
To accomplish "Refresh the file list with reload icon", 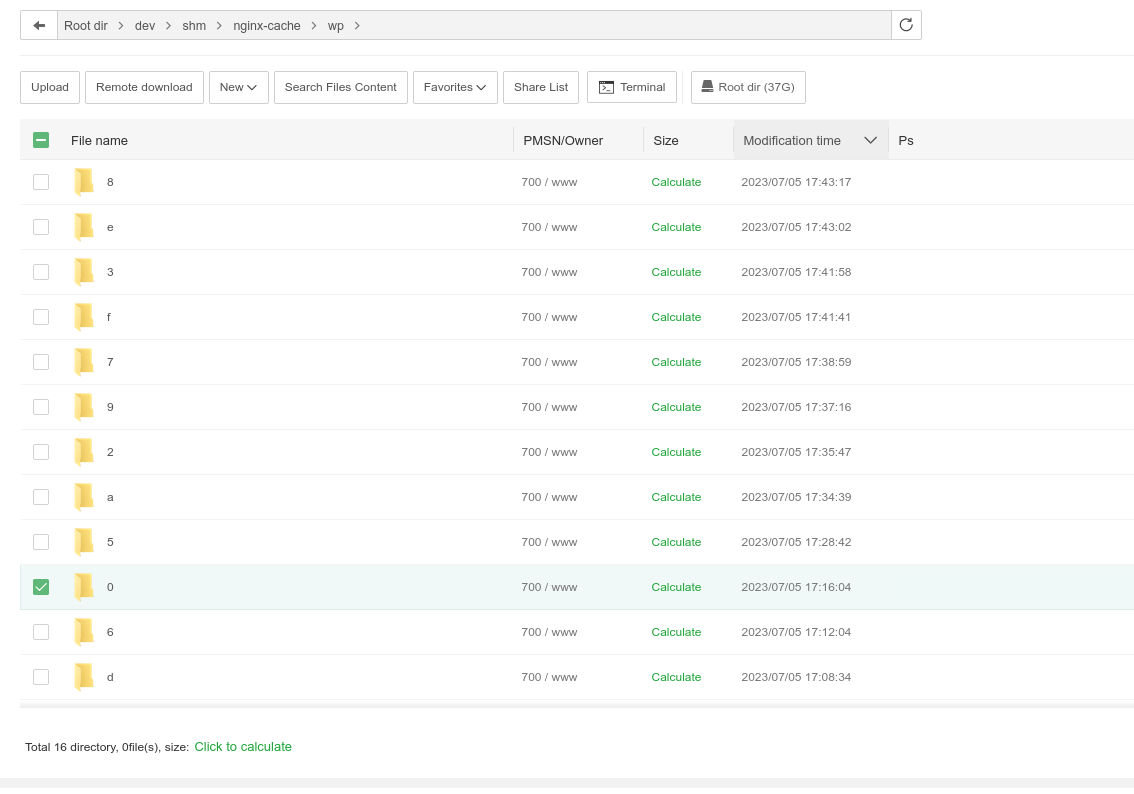I will [906, 25].
